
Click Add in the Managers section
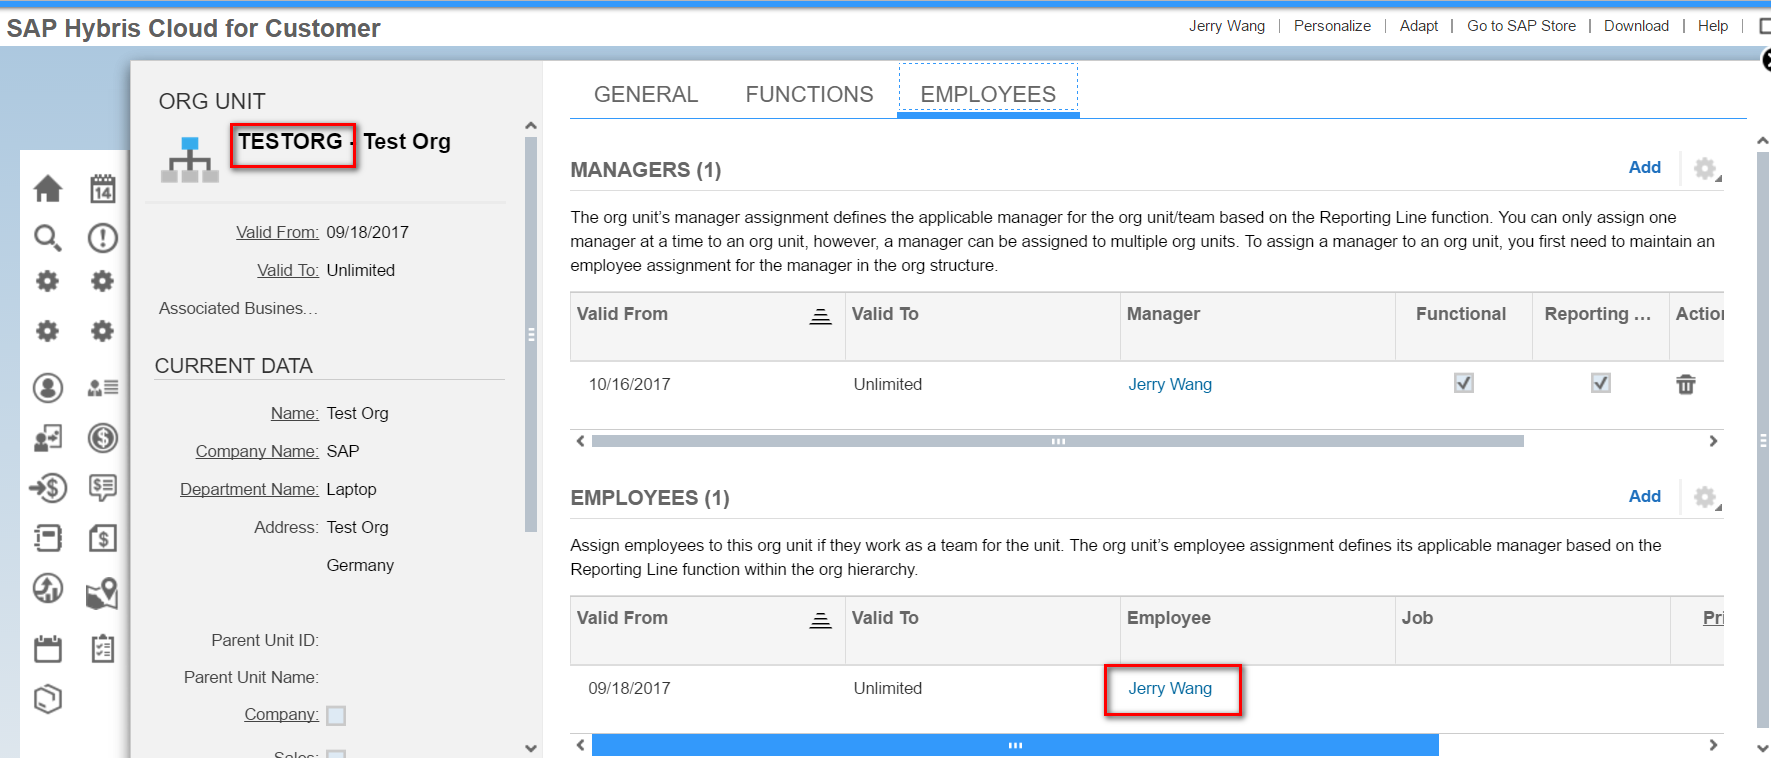click(1645, 167)
